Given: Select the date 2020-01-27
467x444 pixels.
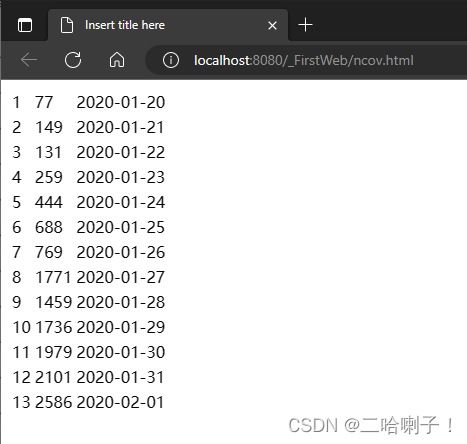Looking at the screenshot, I should point(121,277).
